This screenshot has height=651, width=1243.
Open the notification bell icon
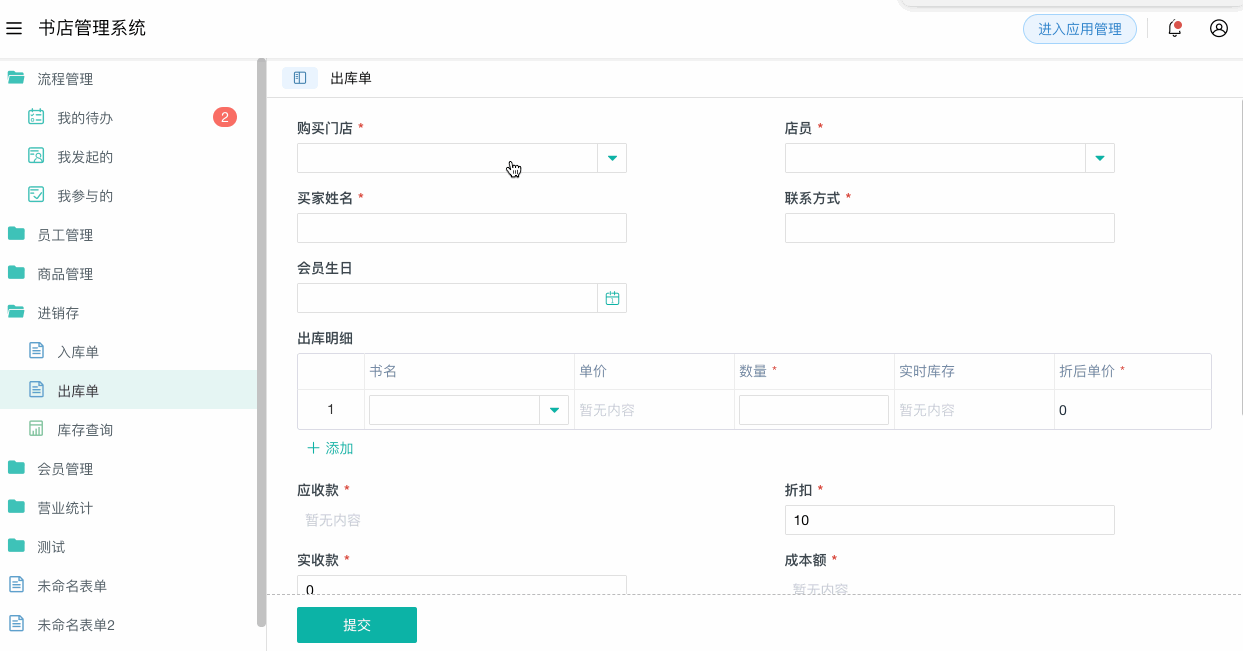coord(1173,29)
